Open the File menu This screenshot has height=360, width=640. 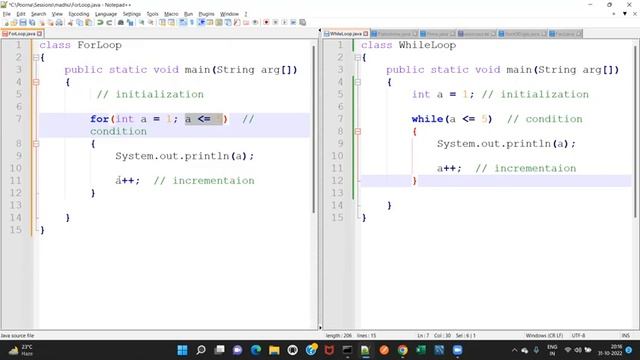7,14
